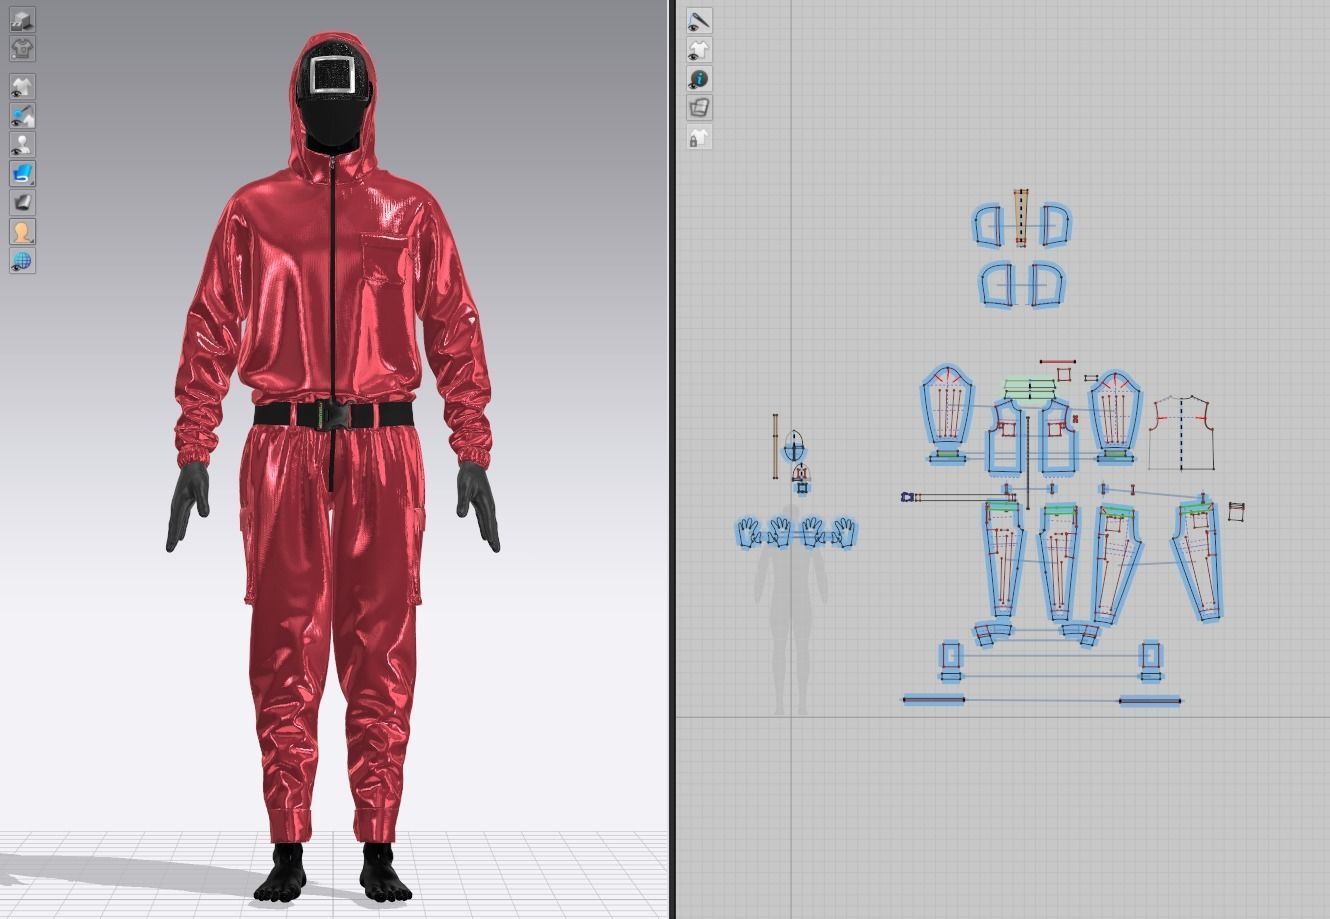1330x919 pixels.
Task: Toggle show seamlines needle icon in 2D window
Action: 699,20
